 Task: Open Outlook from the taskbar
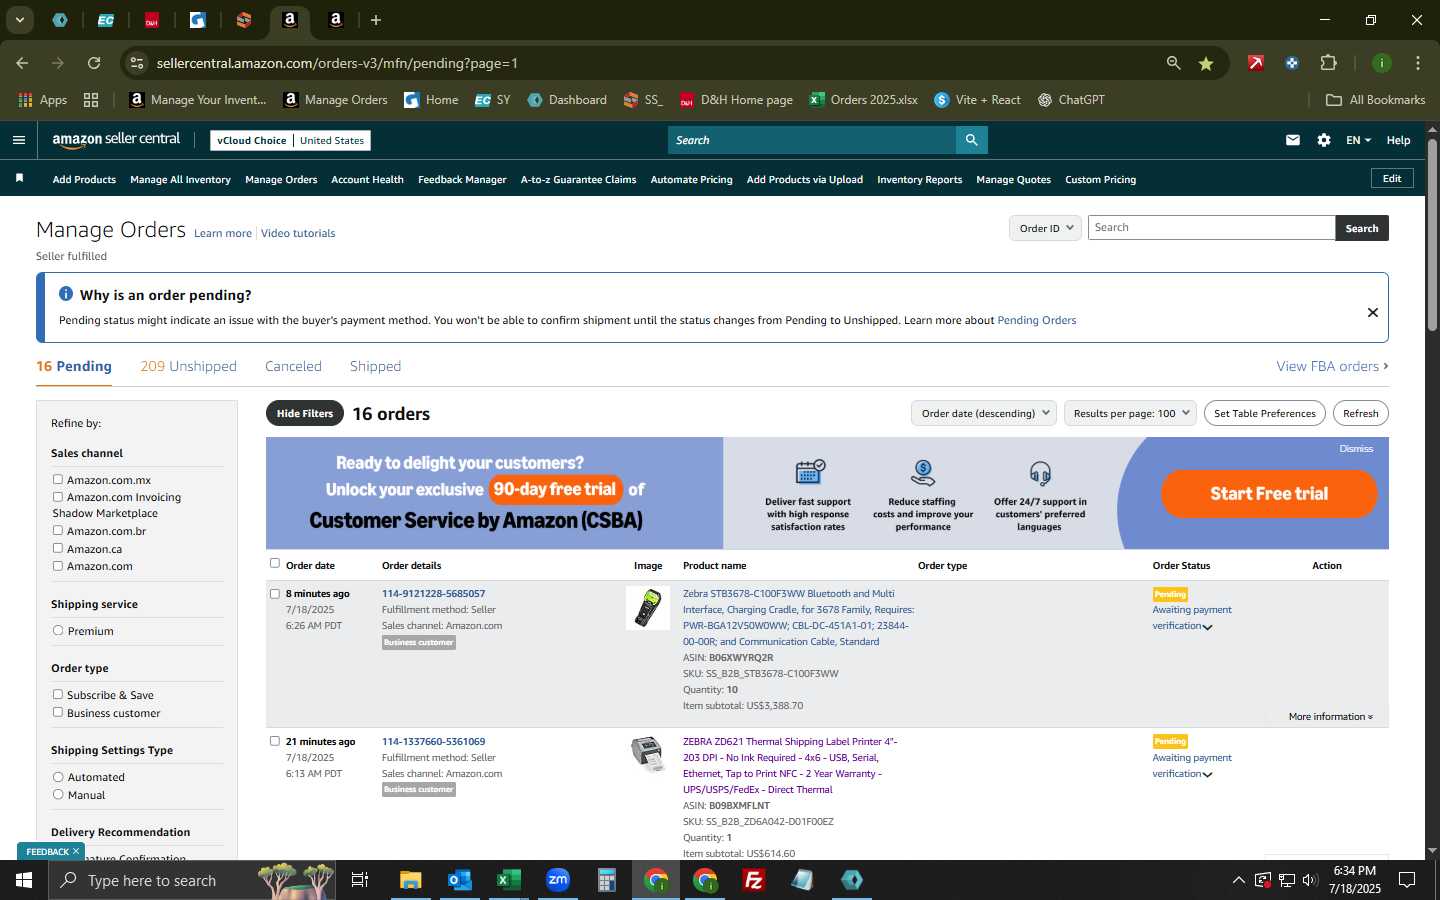[460, 880]
